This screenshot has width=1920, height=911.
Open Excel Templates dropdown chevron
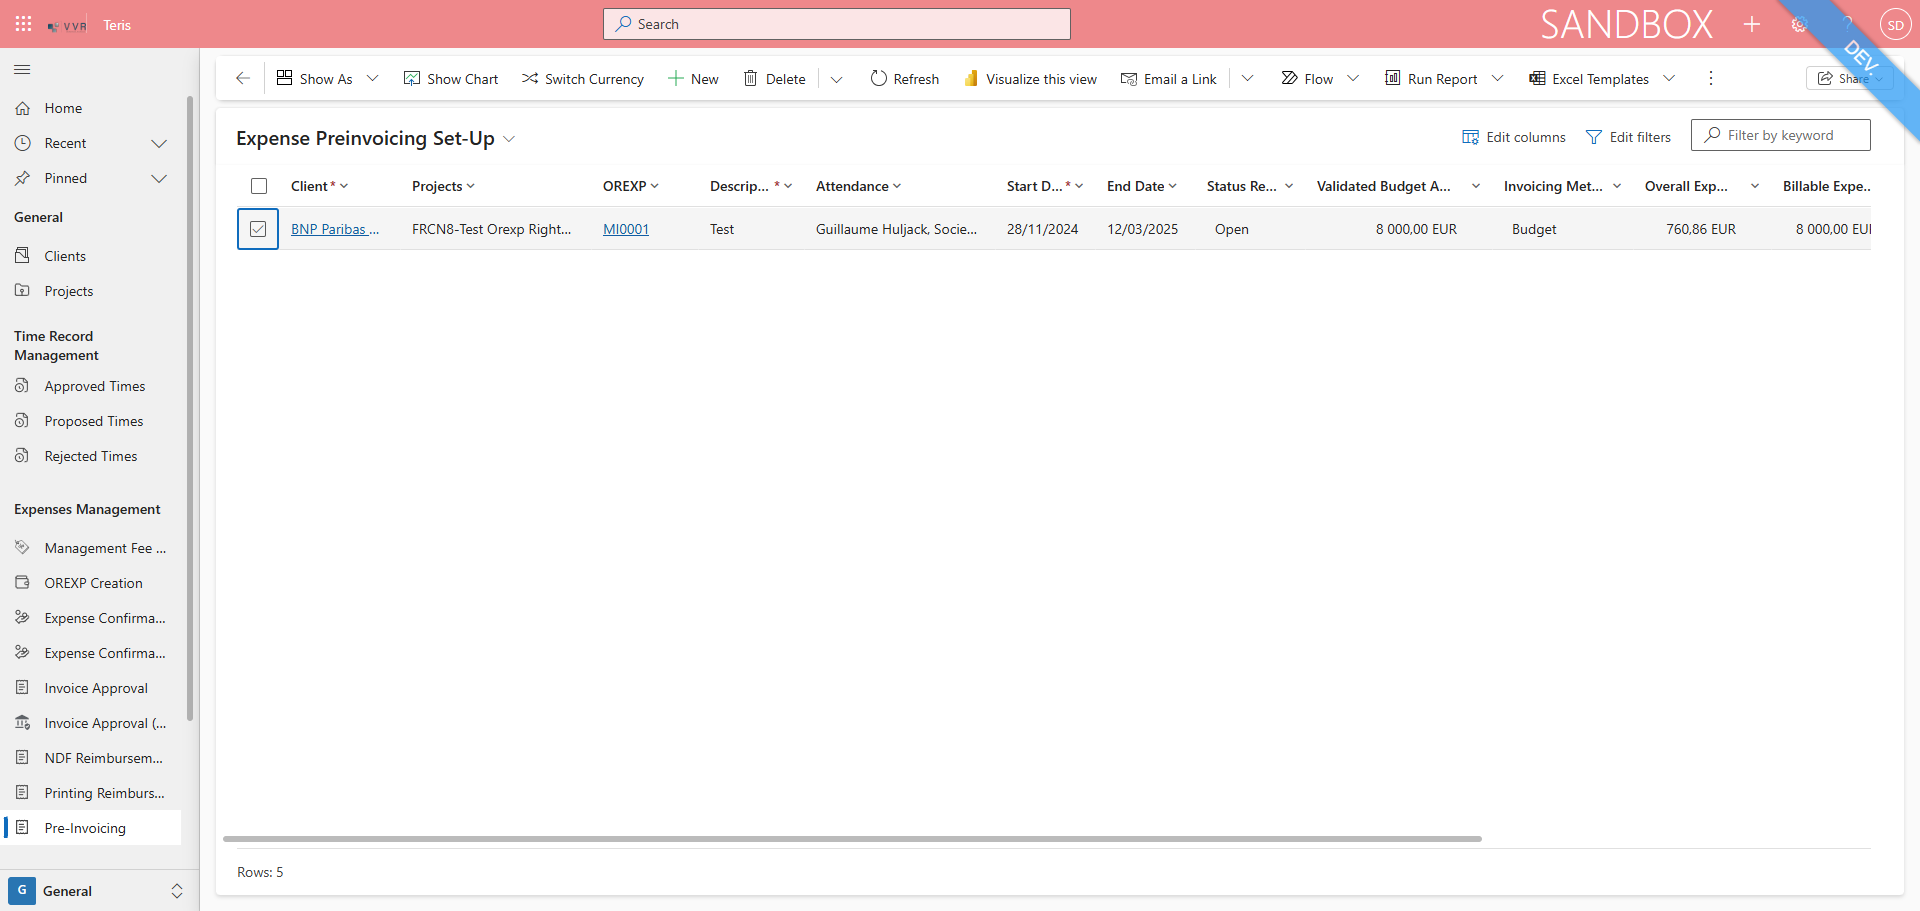click(1669, 78)
